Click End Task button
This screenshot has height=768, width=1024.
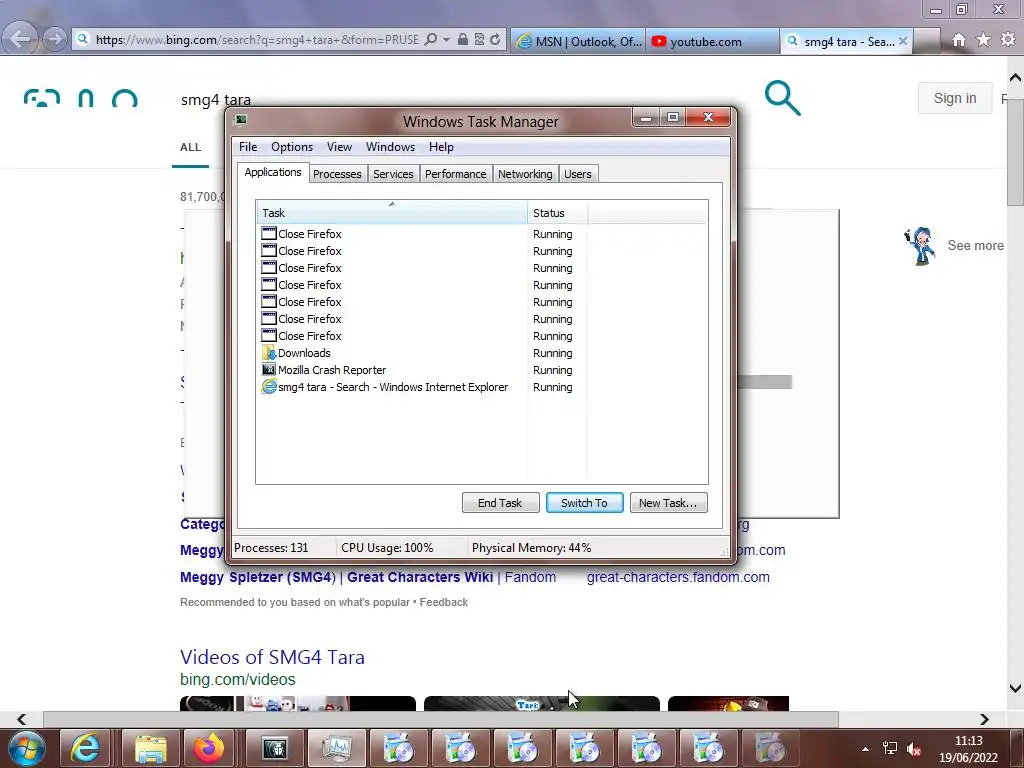click(x=500, y=503)
